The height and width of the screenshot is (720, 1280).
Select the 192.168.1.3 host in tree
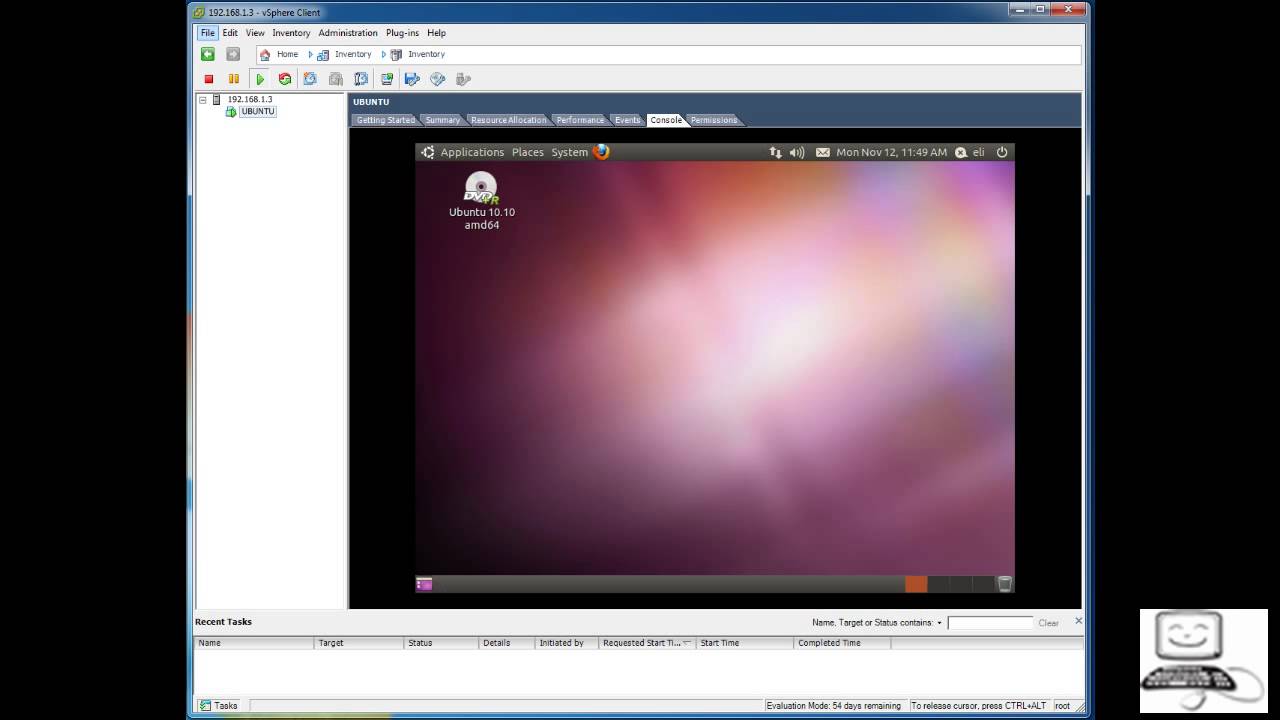click(x=249, y=100)
